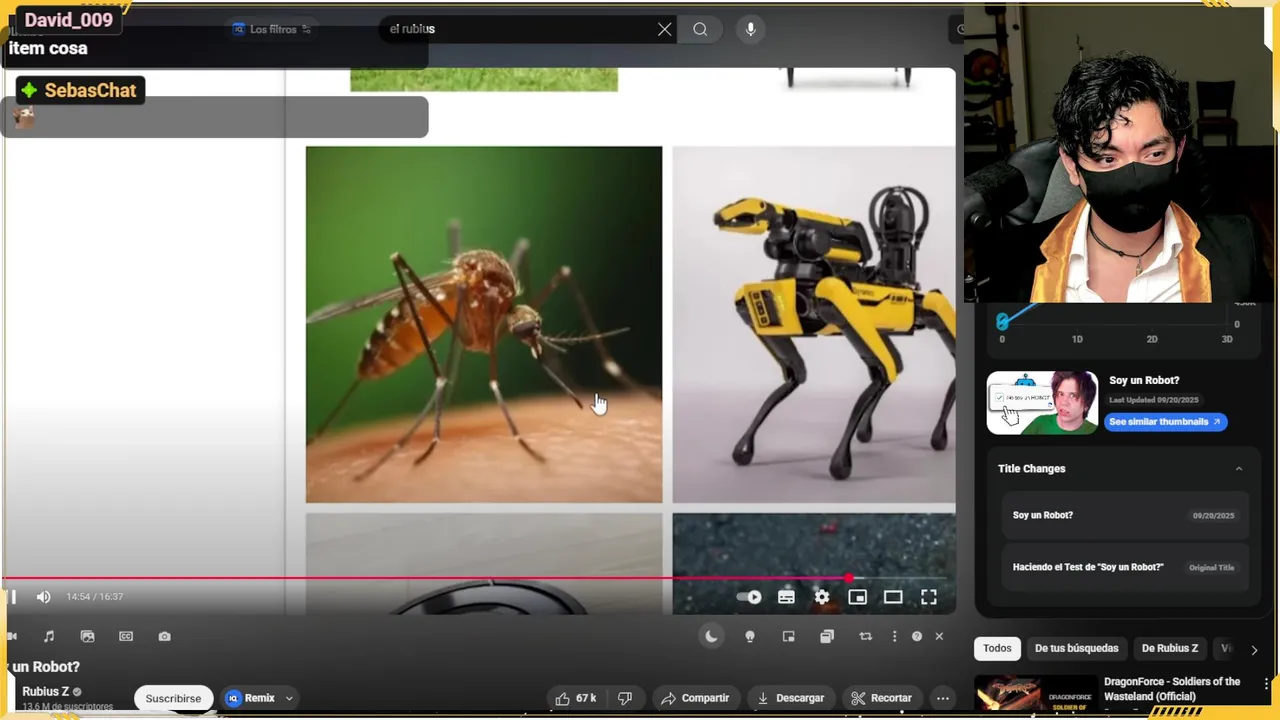Take a screenshot with the camera icon
Viewport: 1280px width, 720px height.
(x=164, y=636)
